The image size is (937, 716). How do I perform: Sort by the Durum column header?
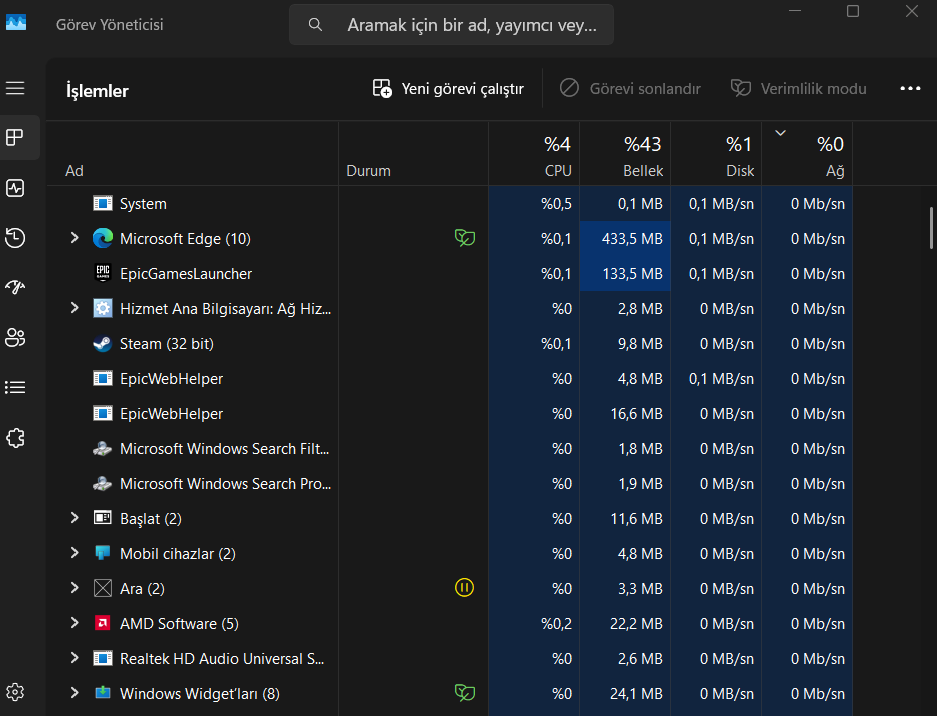pyautogui.click(x=414, y=154)
